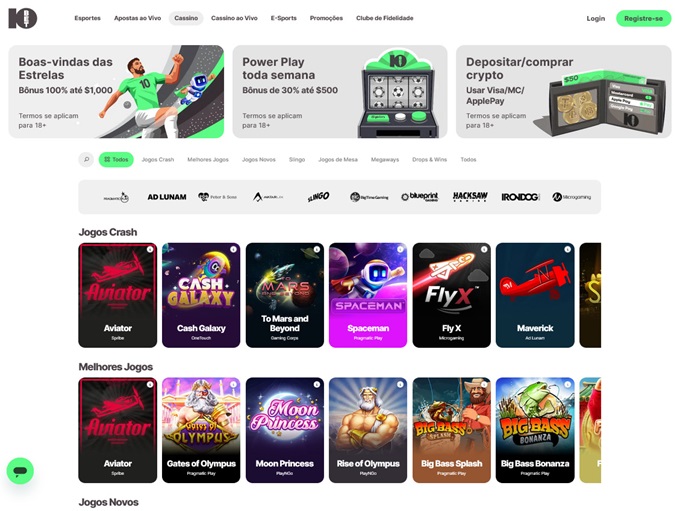Screen dimensions: 680x511
Task: Choose the Ad Lunam provider logo
Action: click(x=167, y=197)
